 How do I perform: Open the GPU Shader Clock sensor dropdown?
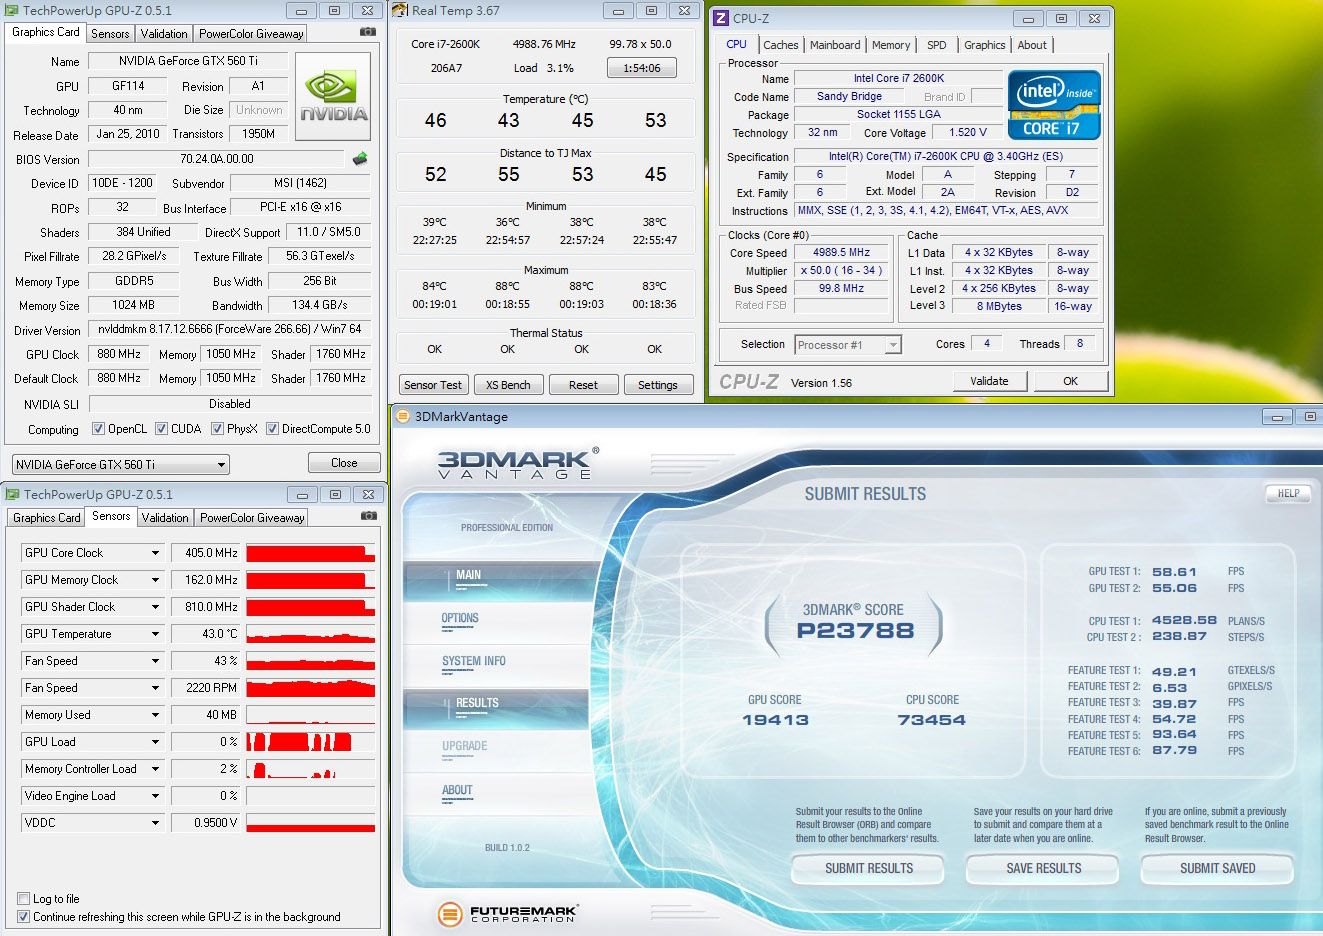click(156, 607)
